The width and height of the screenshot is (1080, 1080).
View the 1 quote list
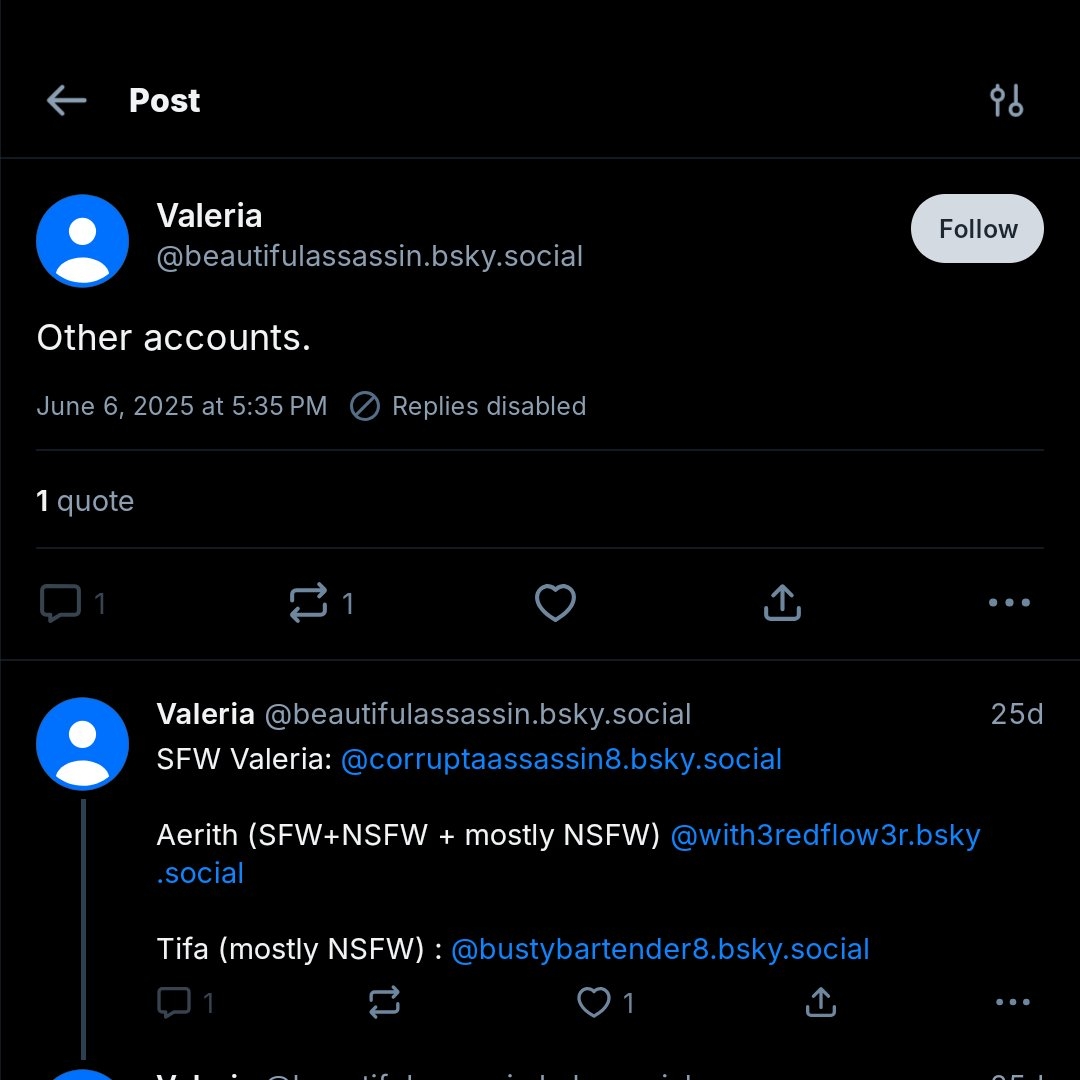point(85,501)
